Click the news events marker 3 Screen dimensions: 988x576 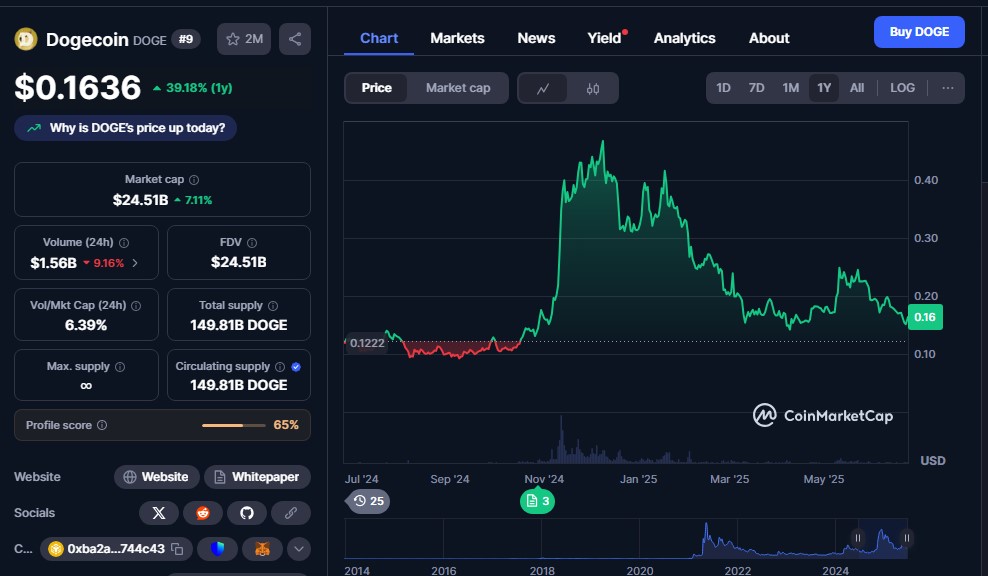pos(537,501)
